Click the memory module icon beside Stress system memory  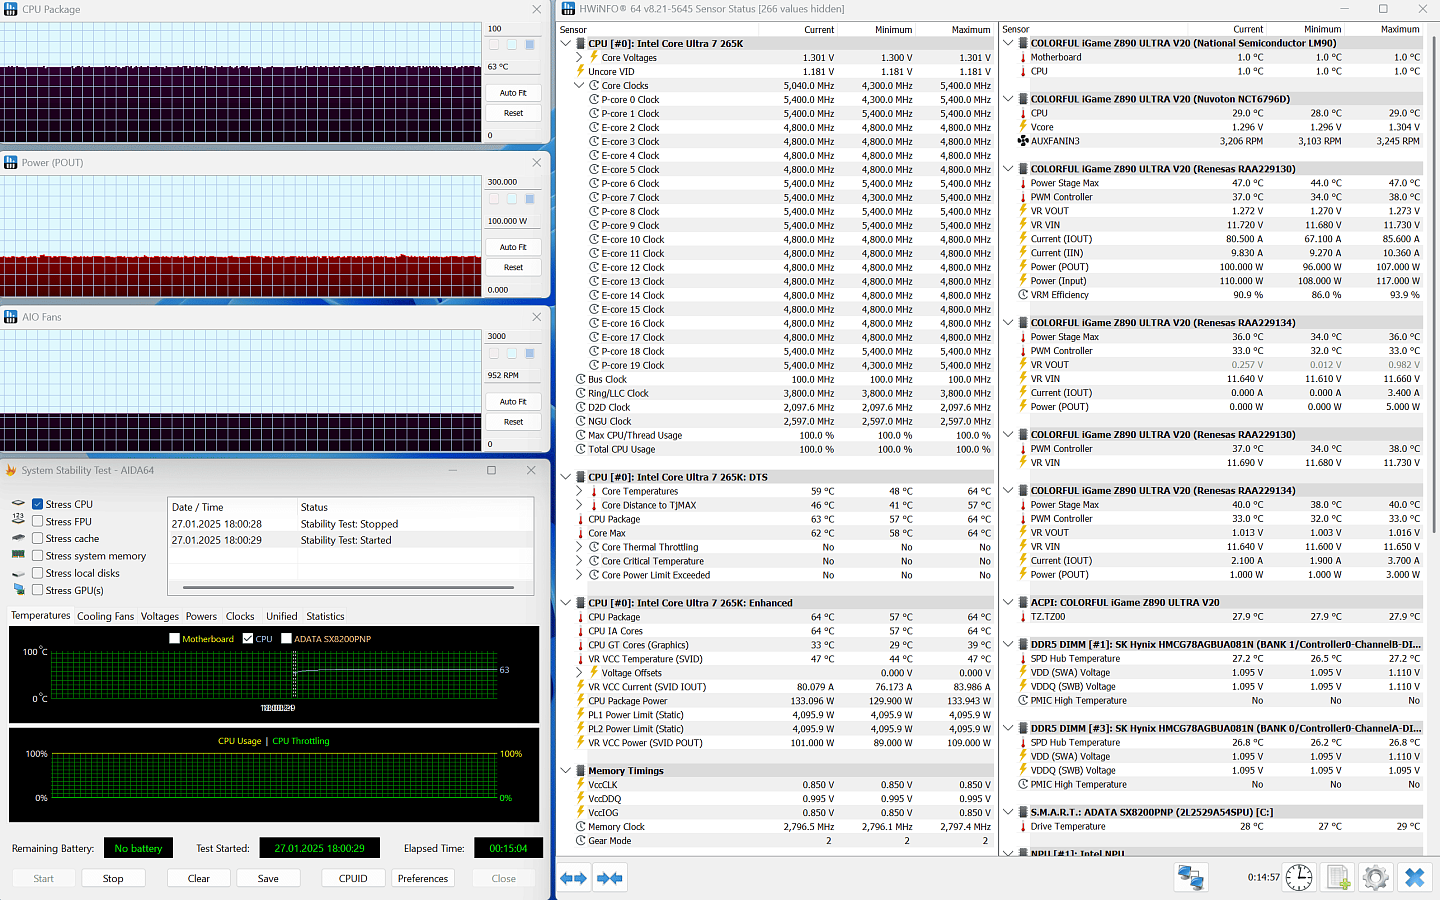click(x=18, y=555)
